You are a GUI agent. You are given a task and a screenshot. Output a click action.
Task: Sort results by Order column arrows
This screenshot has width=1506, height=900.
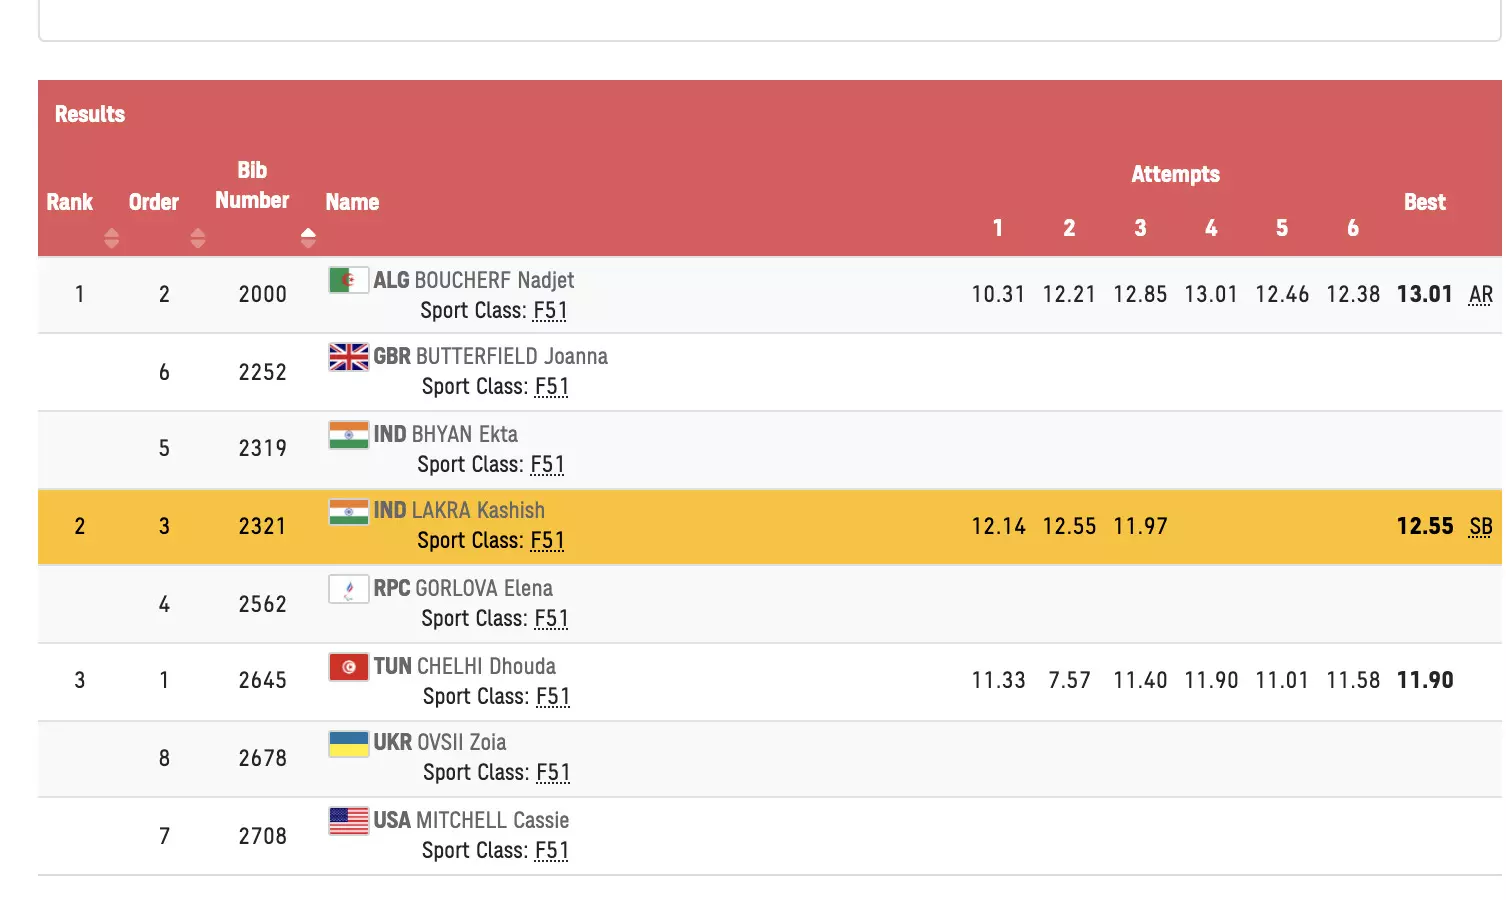click(197, 238)
